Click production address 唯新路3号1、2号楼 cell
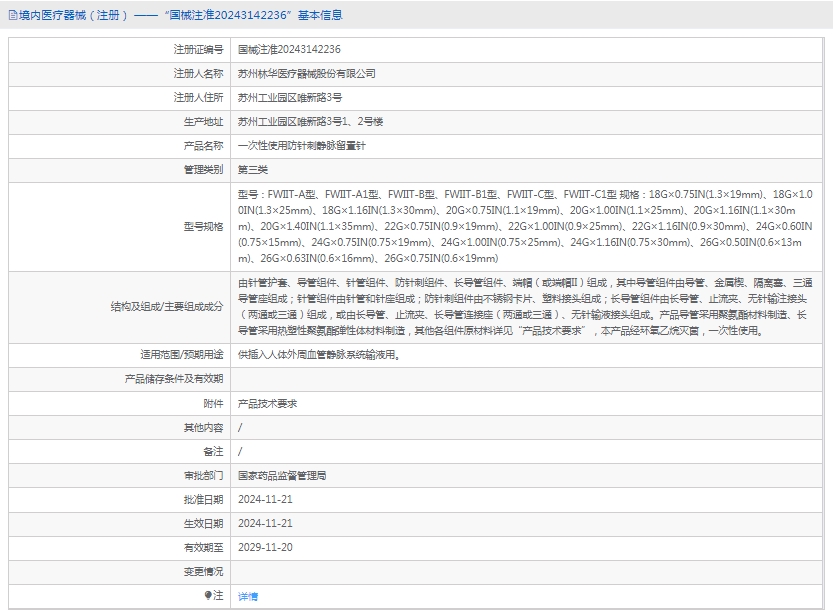 click(310, 122)
